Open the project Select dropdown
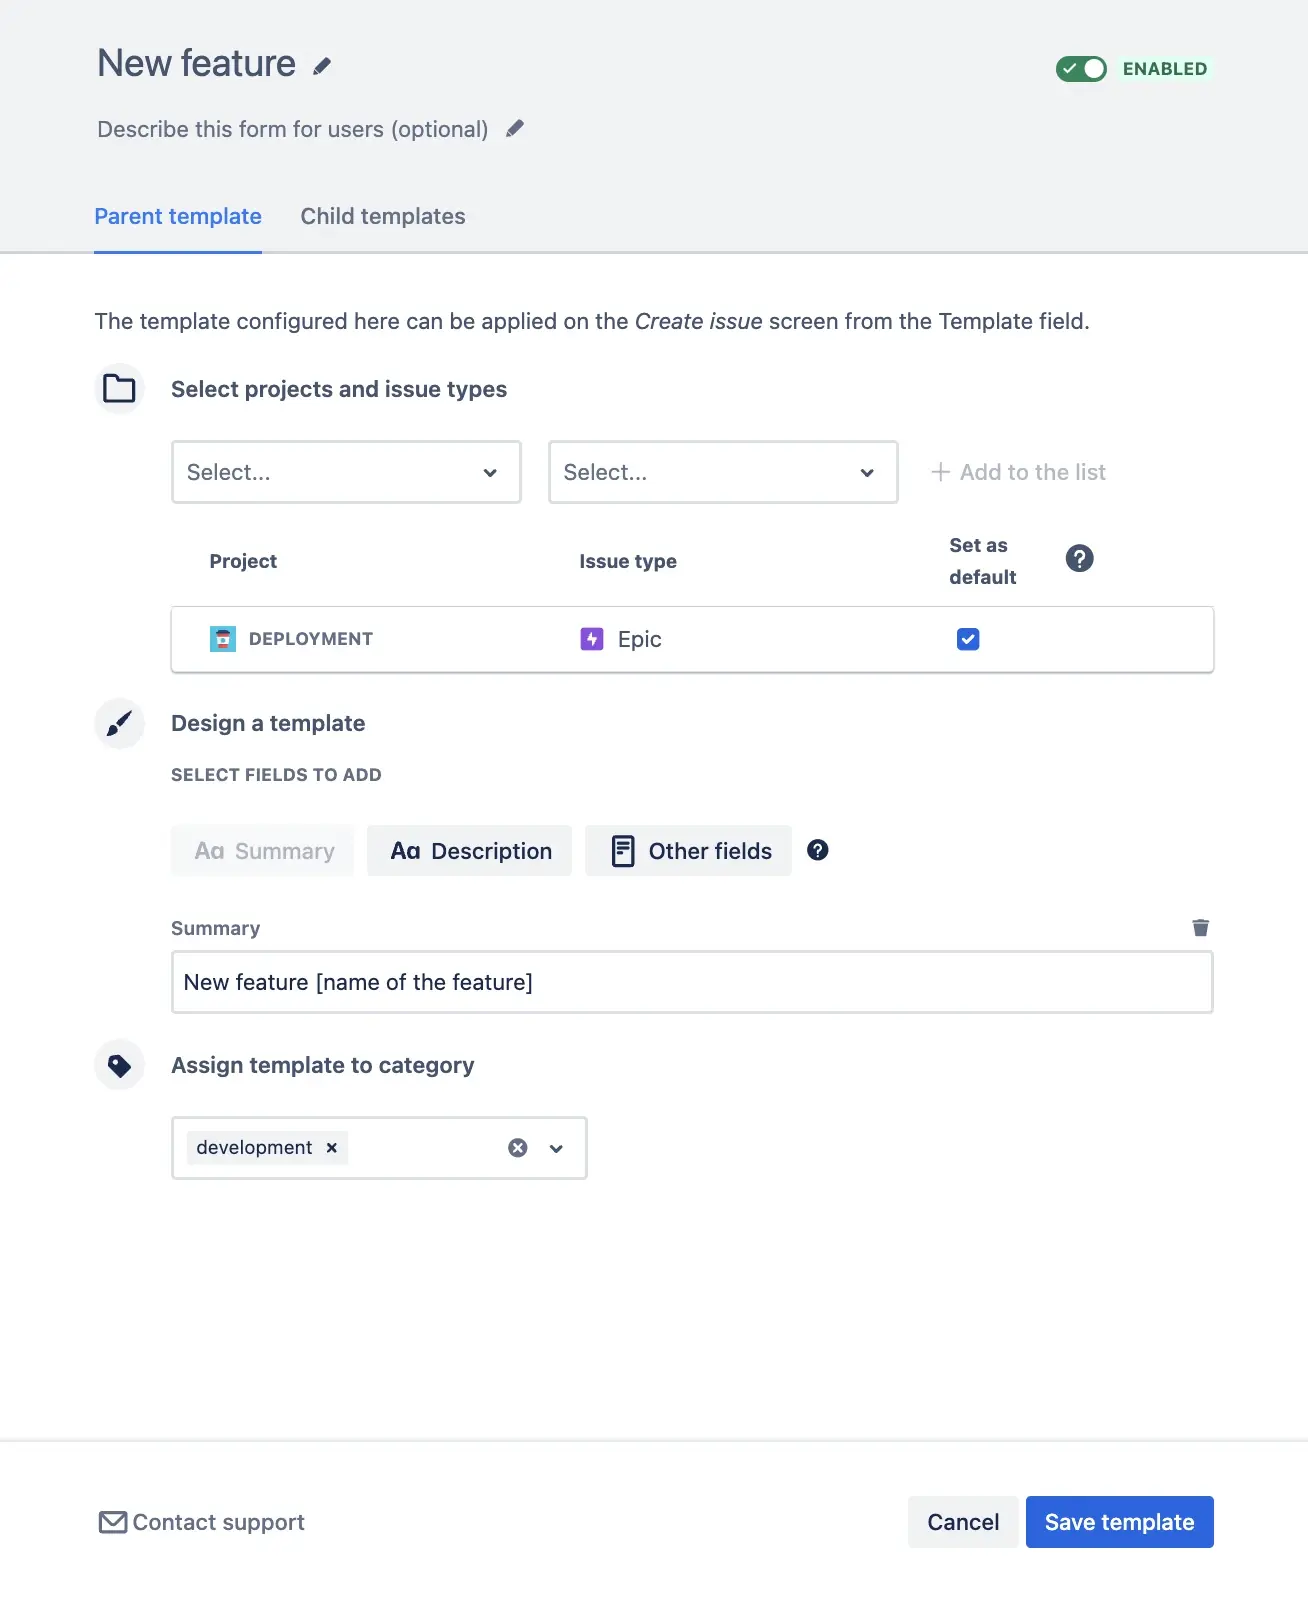1308x1602 pixels. (x=346, y=472)
